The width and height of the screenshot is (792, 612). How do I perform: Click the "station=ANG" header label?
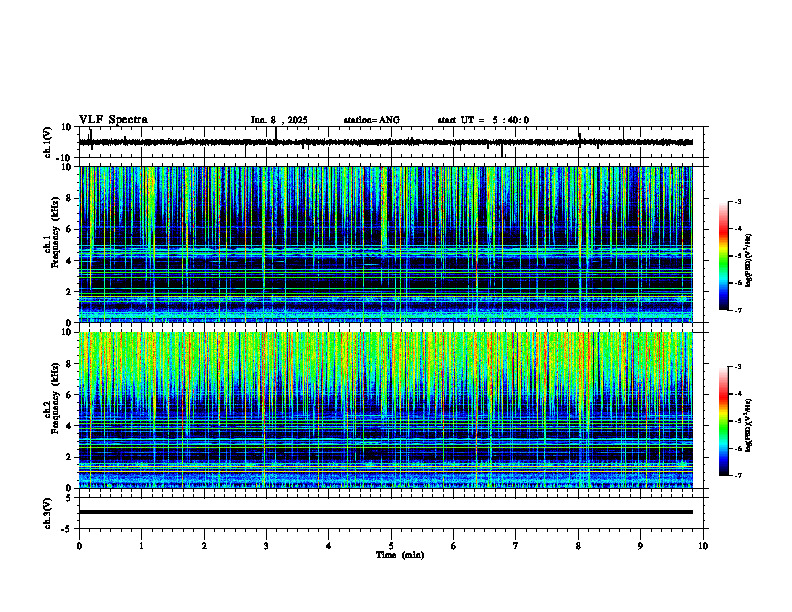pos(371,120)
